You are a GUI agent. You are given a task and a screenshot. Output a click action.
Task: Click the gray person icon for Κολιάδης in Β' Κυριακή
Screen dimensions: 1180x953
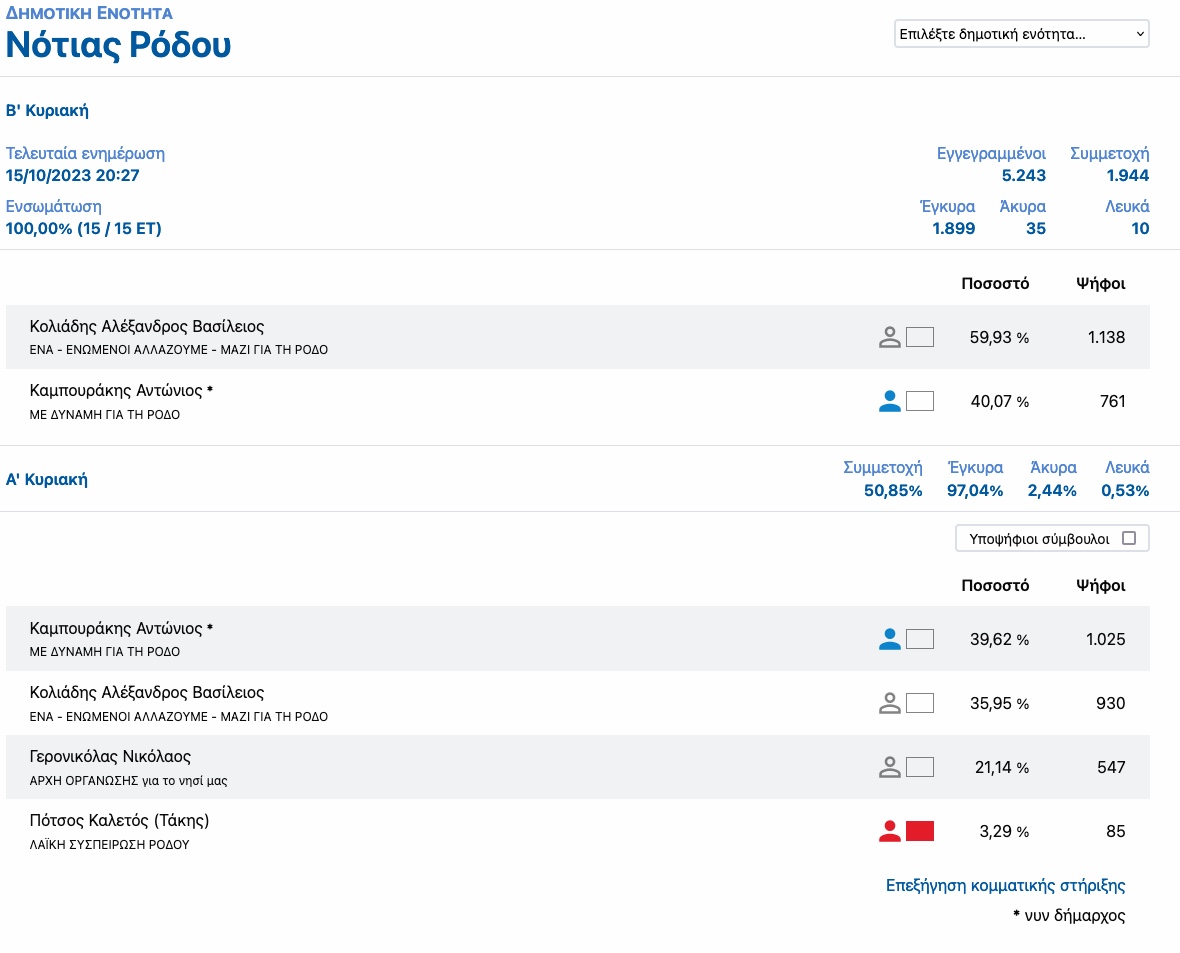[x=890, y=337]
